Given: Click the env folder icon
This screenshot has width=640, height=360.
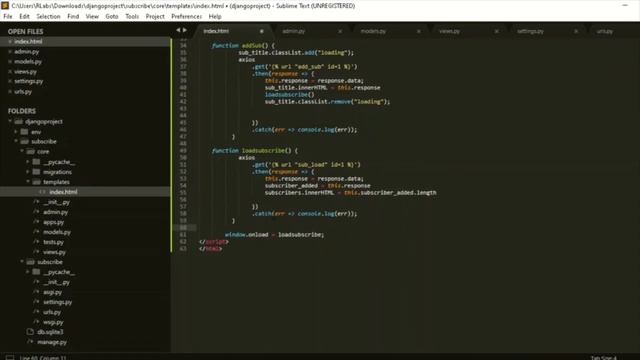Looking at the screenshot, I should tap(24, 132).
